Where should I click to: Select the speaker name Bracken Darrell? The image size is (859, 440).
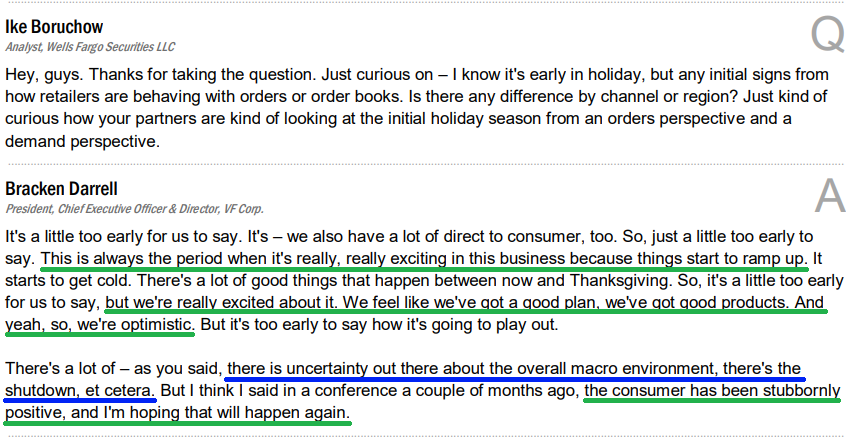click(61, 189)
